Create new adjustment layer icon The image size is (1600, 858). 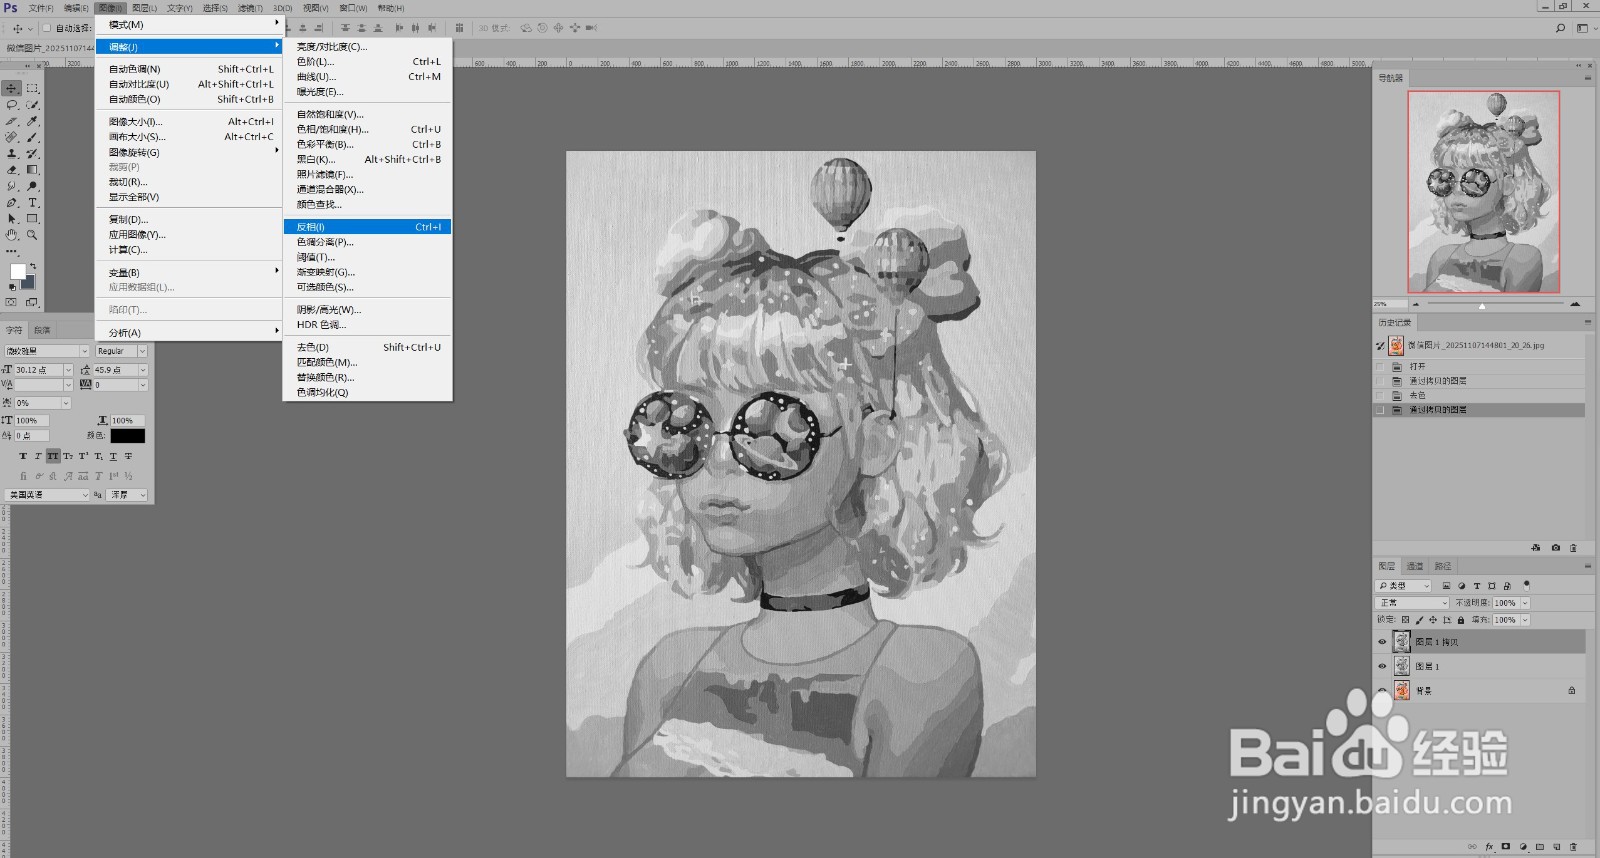(1523, 847)
